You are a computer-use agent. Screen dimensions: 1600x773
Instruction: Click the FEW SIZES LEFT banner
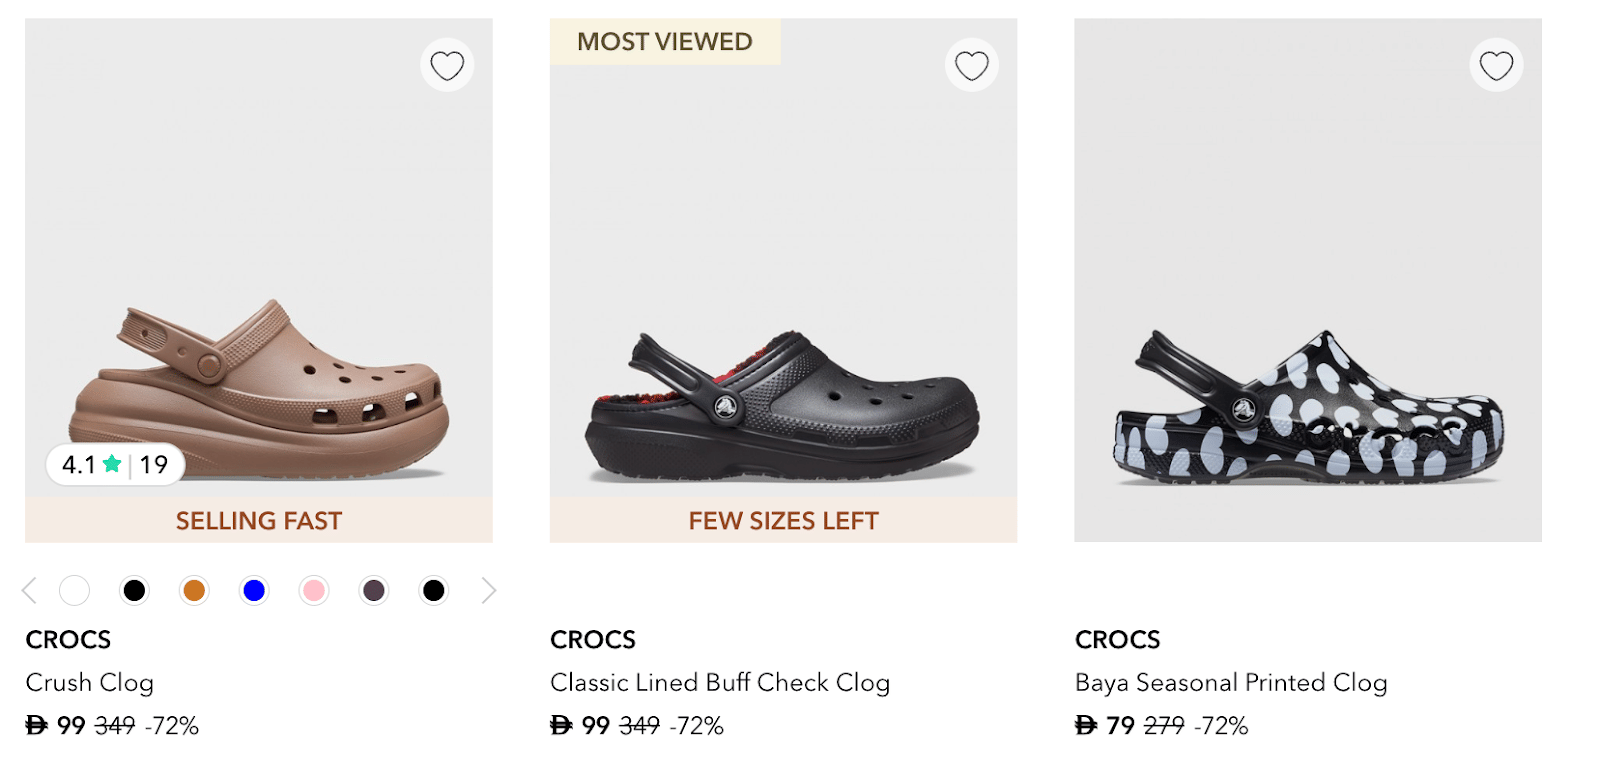(783, 521)
